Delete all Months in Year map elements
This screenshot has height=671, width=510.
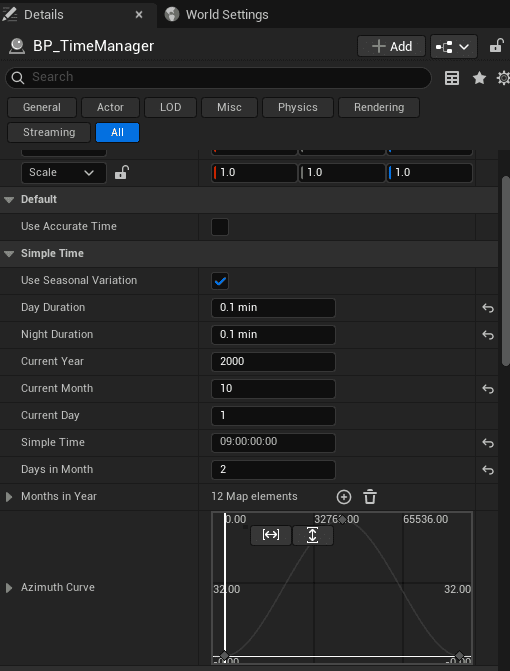point(370,497)
